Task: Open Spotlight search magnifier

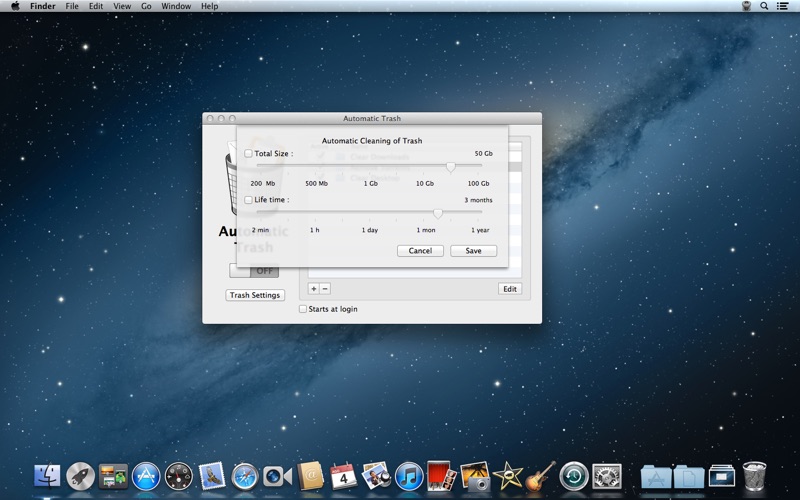Action: coord(764,6)
